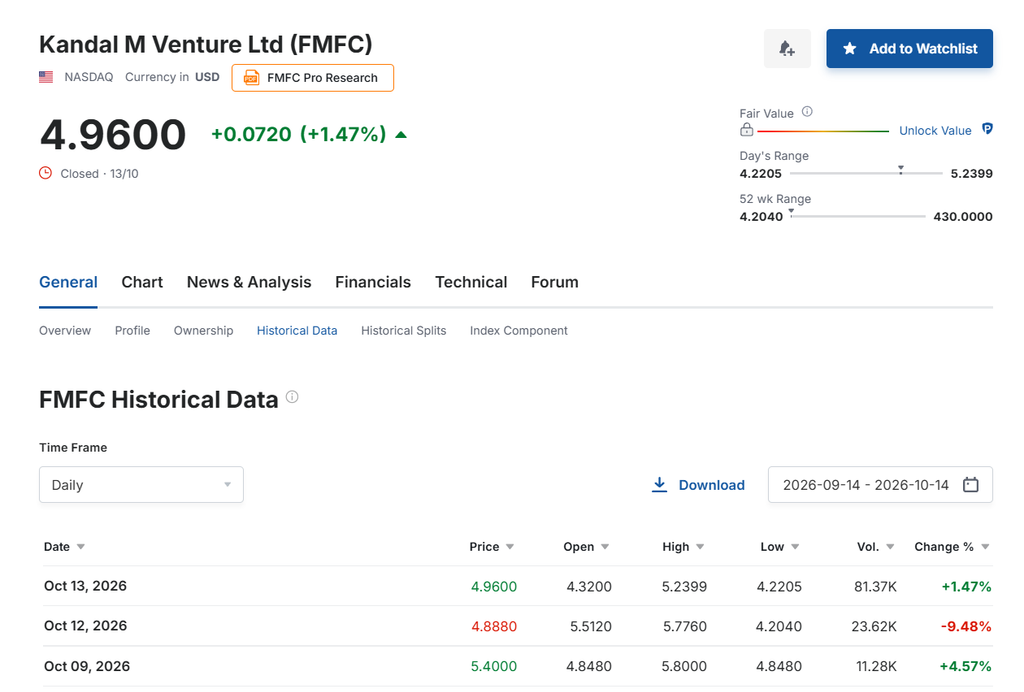1024x692 pixels.
Task: Sort table by High column arrow
Action: 700,546
